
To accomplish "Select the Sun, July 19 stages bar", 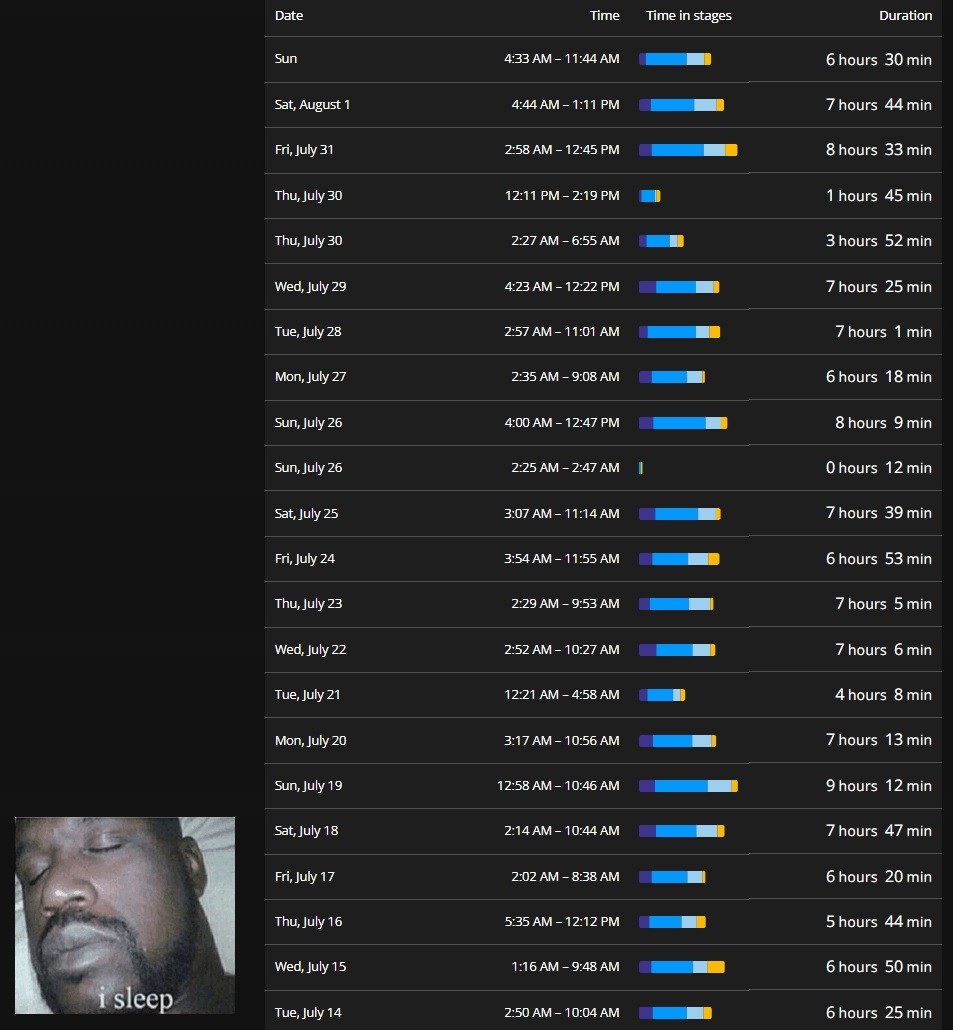I will (688, 786).
